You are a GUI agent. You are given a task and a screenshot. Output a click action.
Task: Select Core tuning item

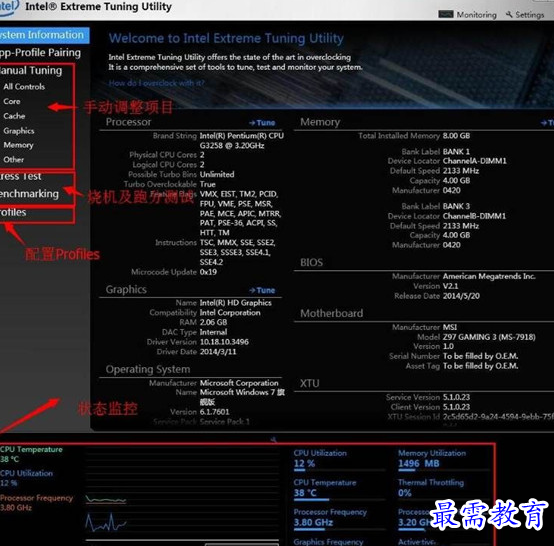(x=12, y=101)
